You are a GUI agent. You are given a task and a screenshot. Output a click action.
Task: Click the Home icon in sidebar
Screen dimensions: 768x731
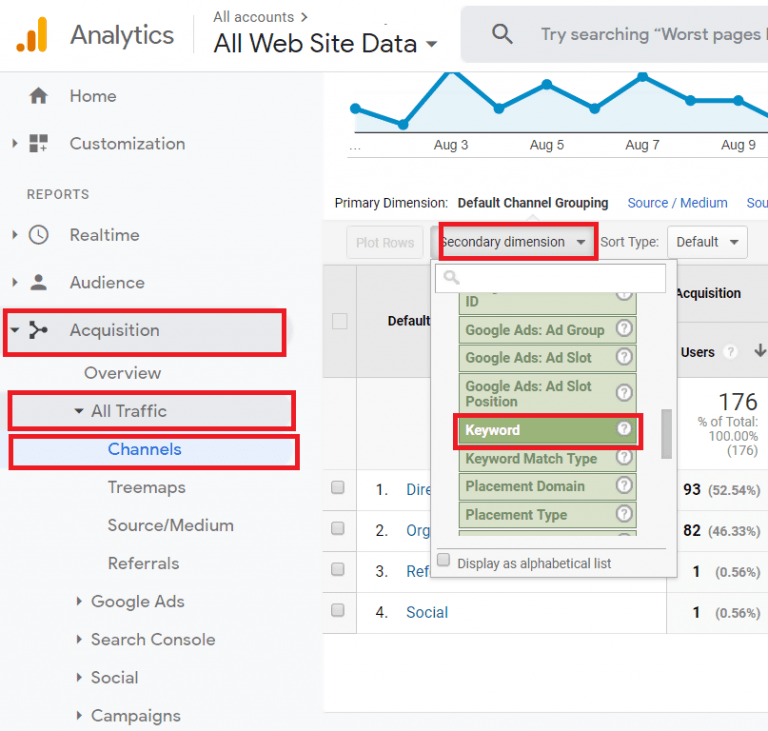(x=38, y=96)
